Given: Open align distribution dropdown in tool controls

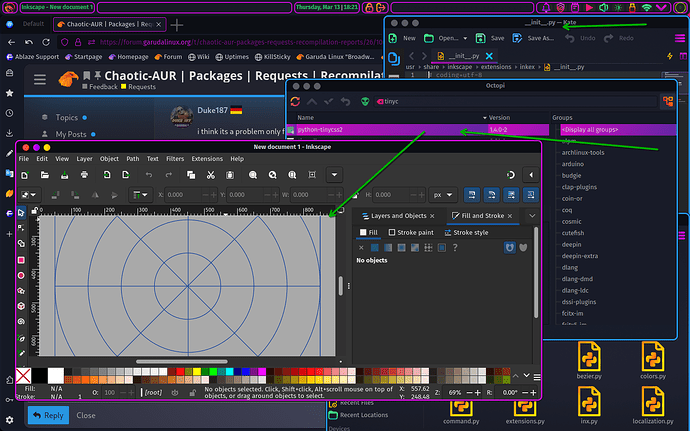Looking at the screenshot, I should click(141, 195).
